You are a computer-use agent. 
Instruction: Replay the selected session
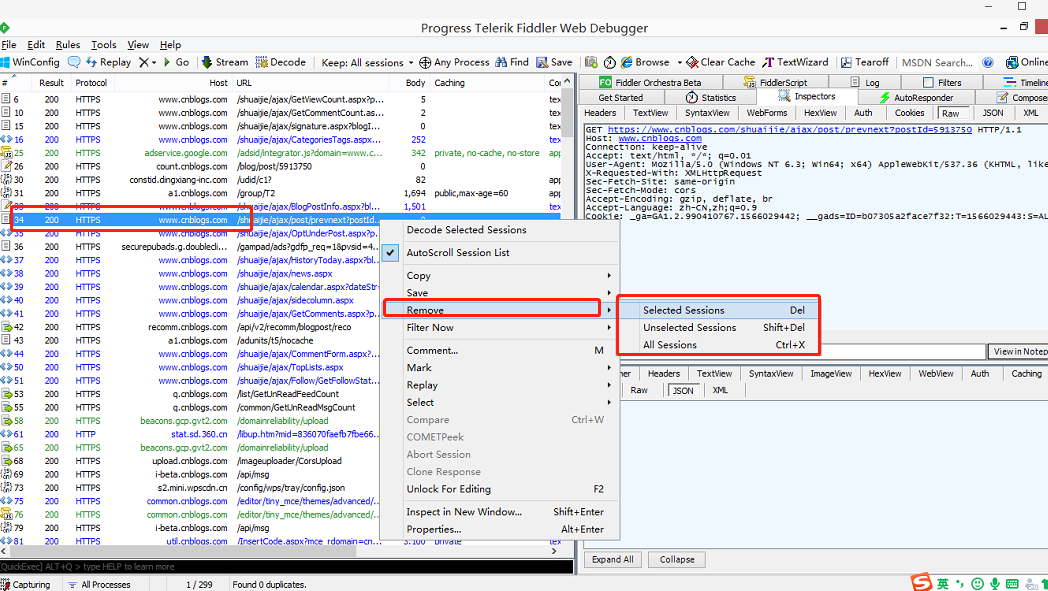pos(108,62)
